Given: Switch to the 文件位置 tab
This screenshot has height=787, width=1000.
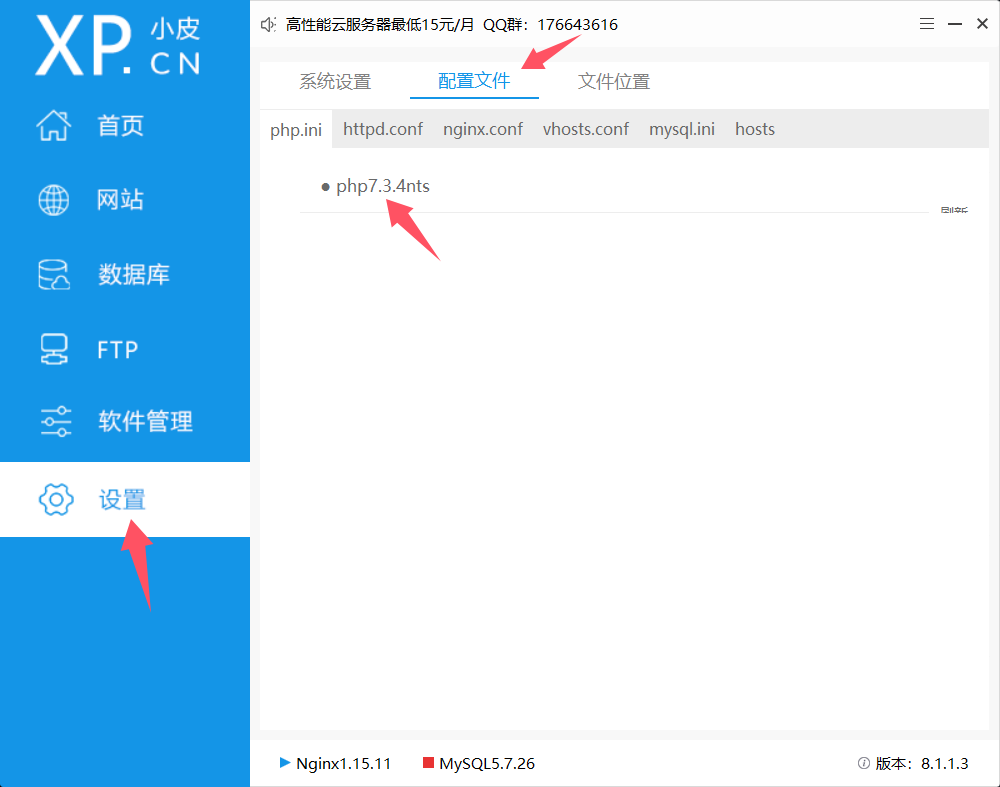Looking at the screenshot, I should pos(614,82).
